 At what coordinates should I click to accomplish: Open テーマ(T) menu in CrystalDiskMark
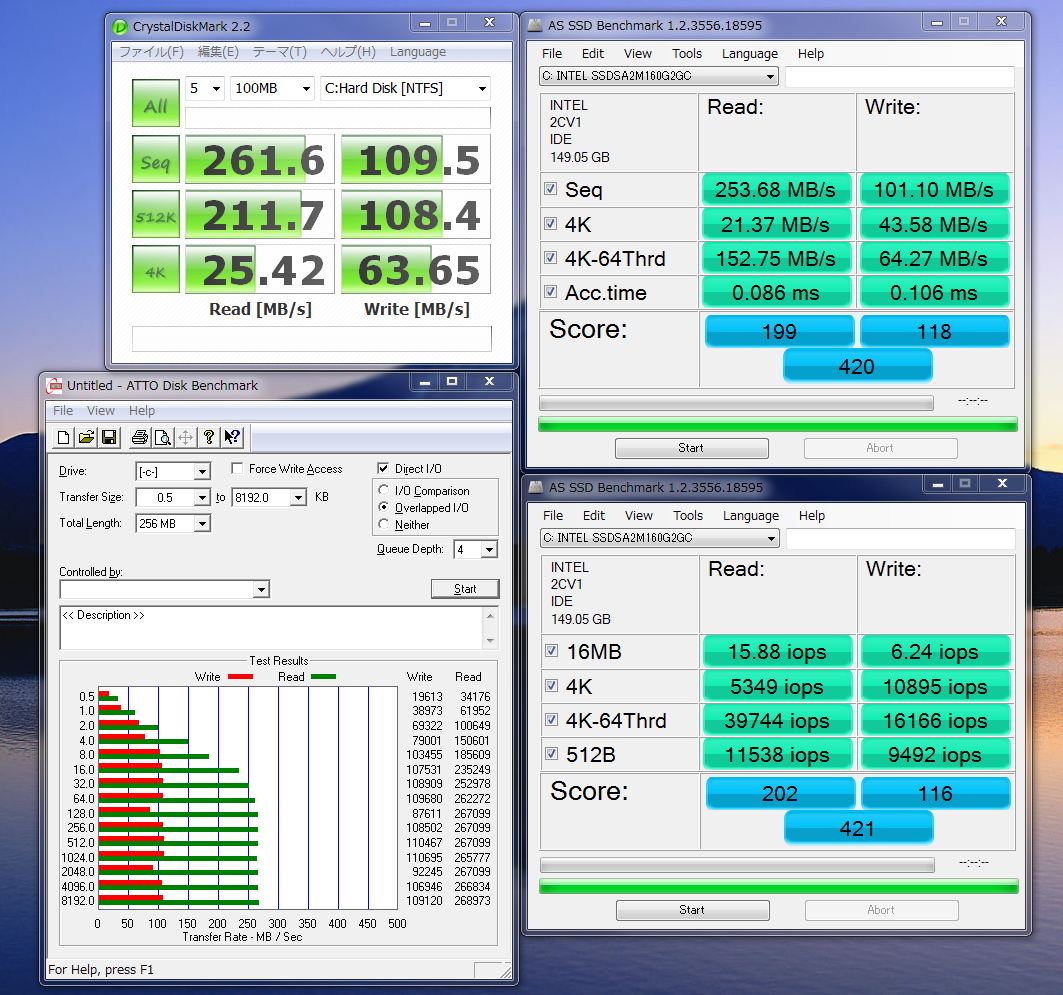[279, 52]
